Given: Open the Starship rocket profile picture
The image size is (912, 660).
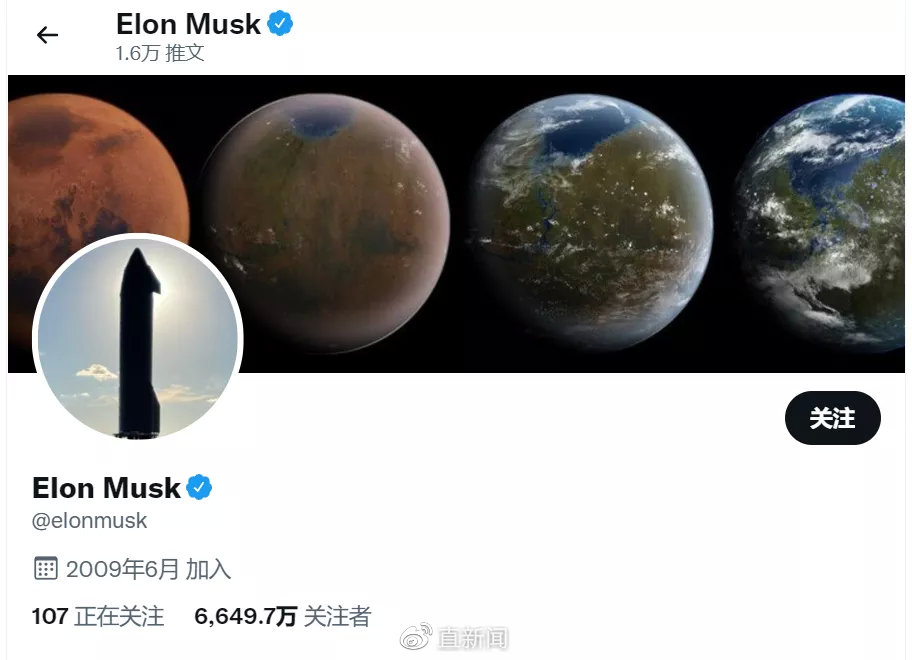Looking at the screenshot, I should click(x=138, y=338).
